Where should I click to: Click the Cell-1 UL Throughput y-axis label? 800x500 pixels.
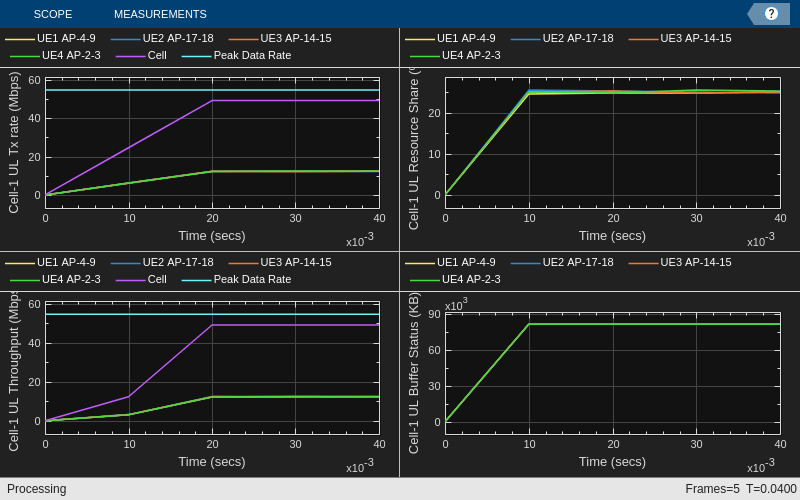[13, 371]
